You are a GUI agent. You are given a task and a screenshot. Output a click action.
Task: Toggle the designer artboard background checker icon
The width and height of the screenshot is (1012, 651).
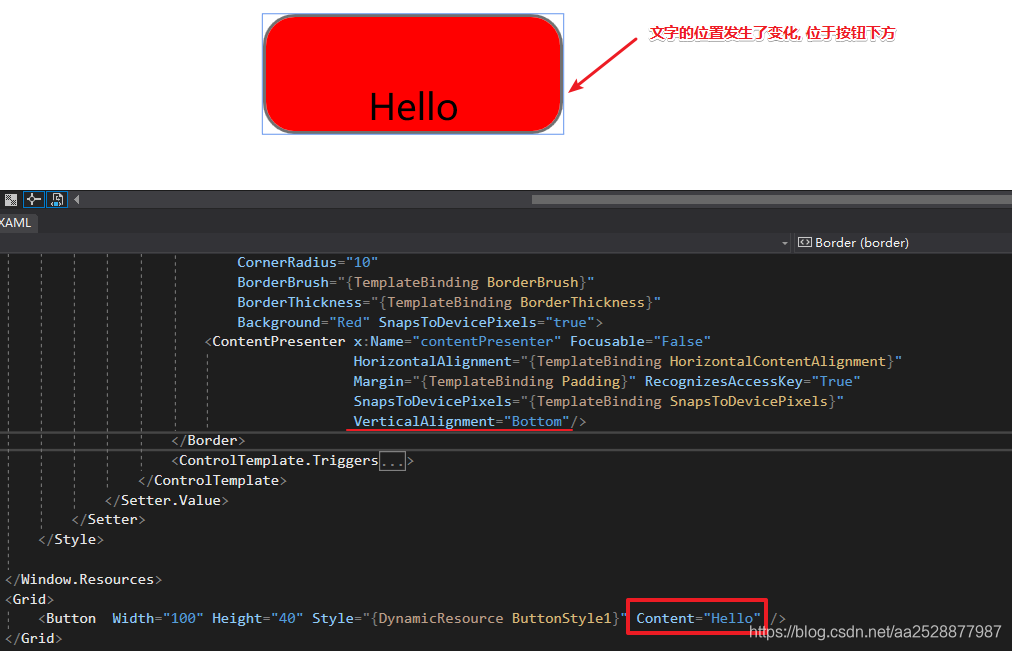coord(10,199)
